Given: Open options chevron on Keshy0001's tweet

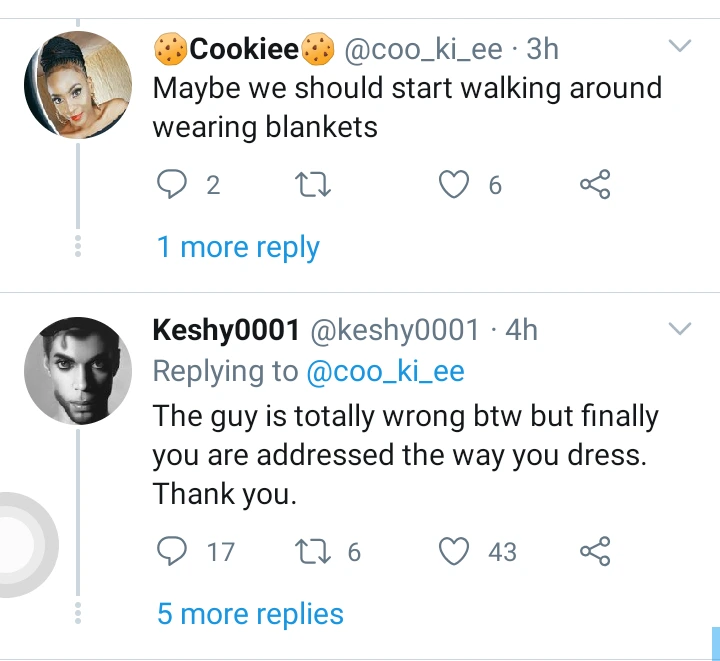Looking at the screenshot, I should click(679, 329).
